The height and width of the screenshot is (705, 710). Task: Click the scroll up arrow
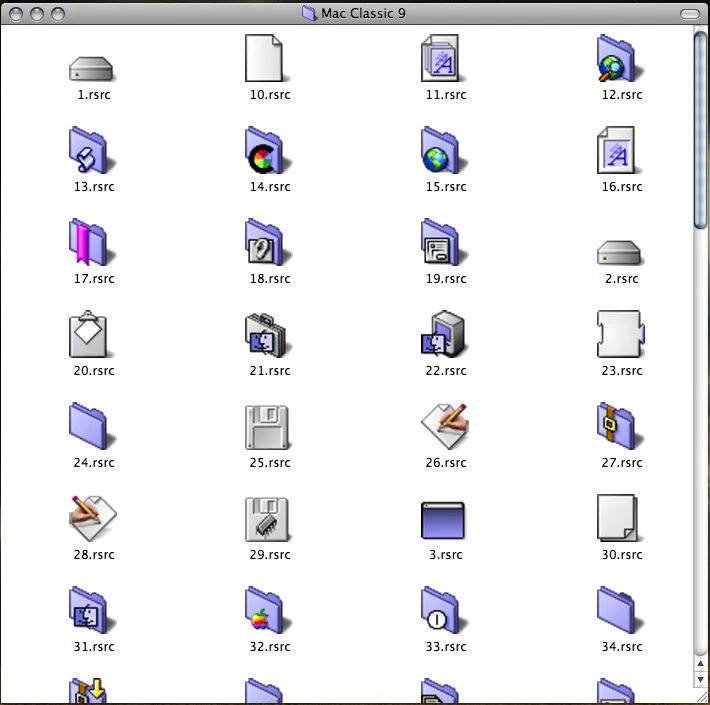tap(700, 663)
